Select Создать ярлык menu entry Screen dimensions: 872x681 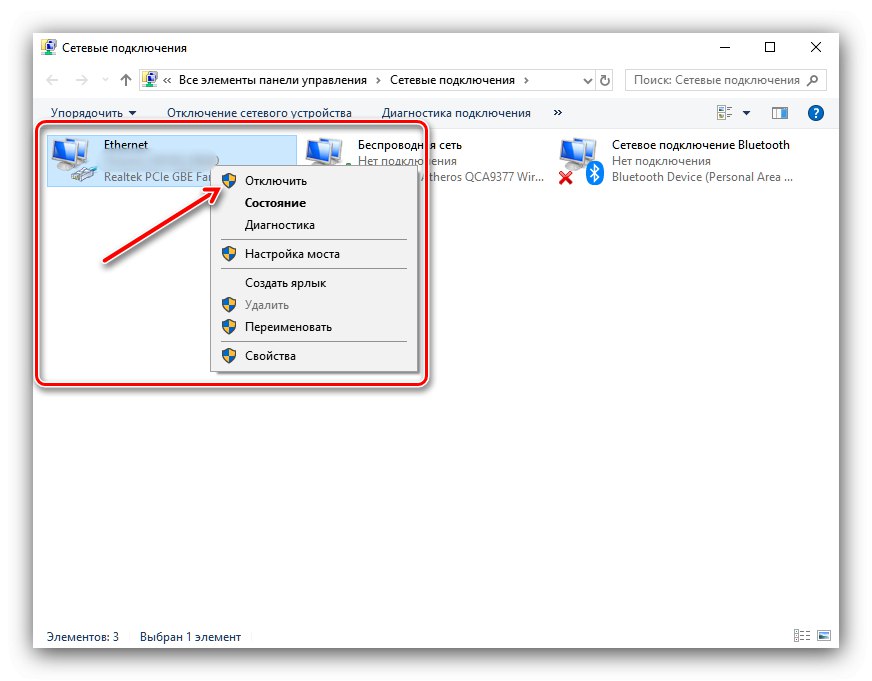(x=314, y=283)
